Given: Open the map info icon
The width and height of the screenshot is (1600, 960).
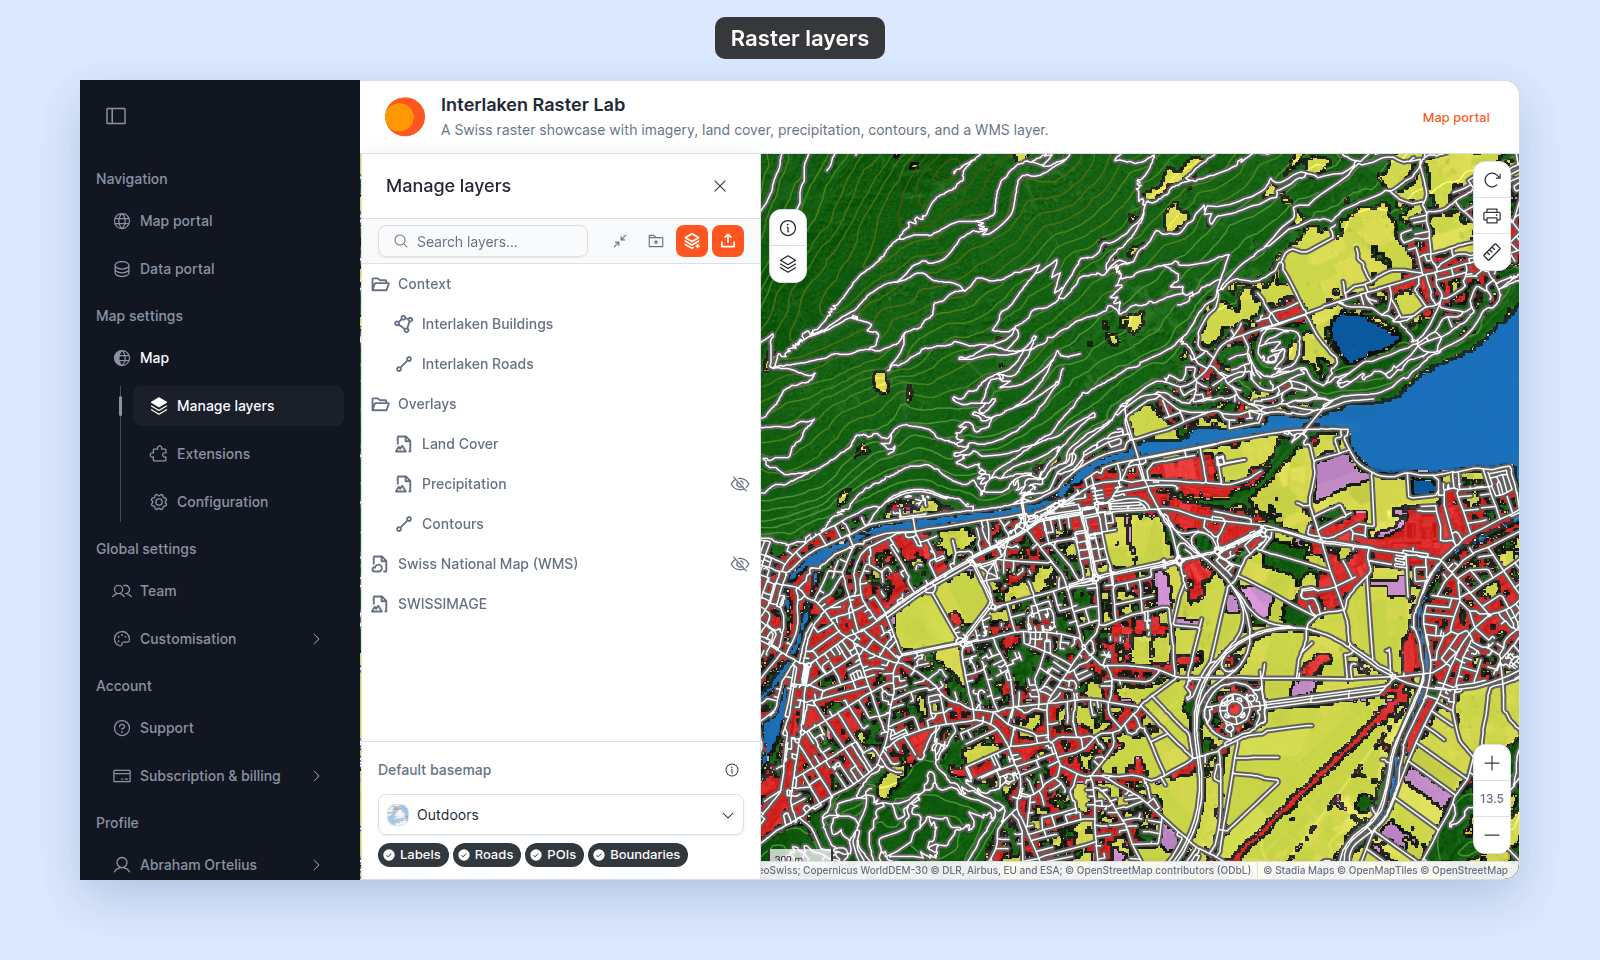Looking at the screenshot, I should pos(788,228).
